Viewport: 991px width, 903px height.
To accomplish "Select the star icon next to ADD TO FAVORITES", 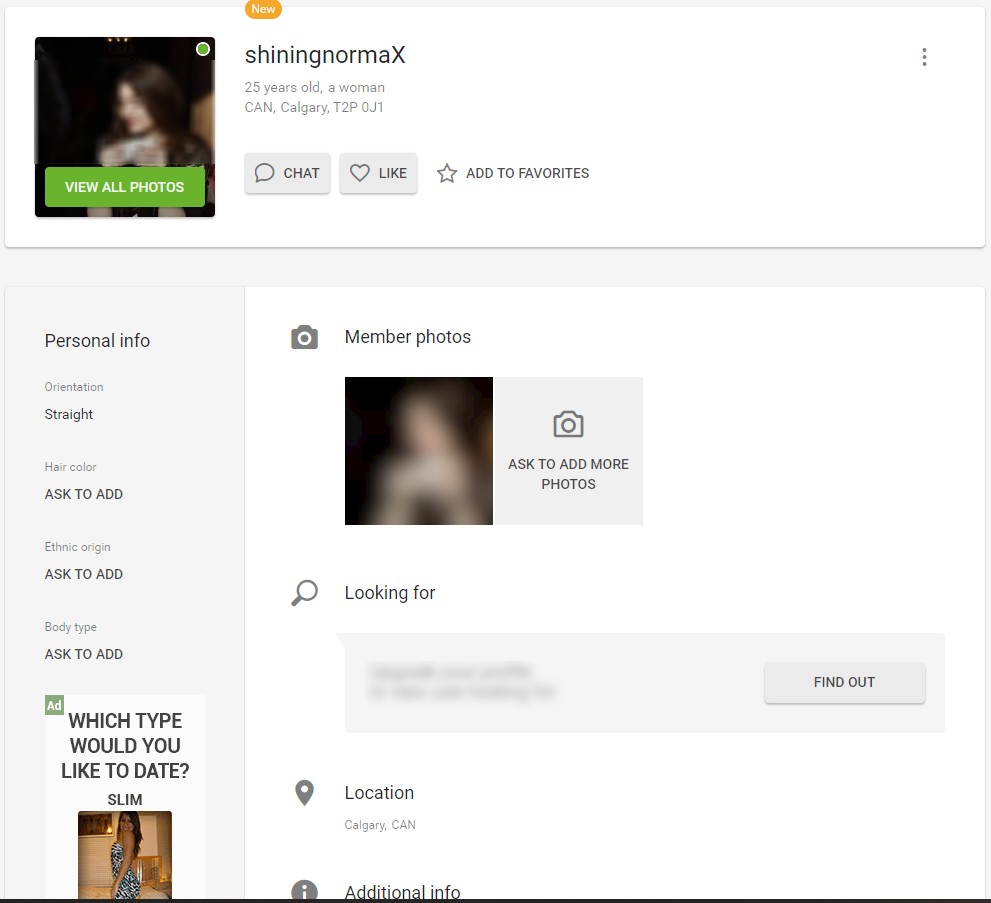I will click(x=446, y=173).
